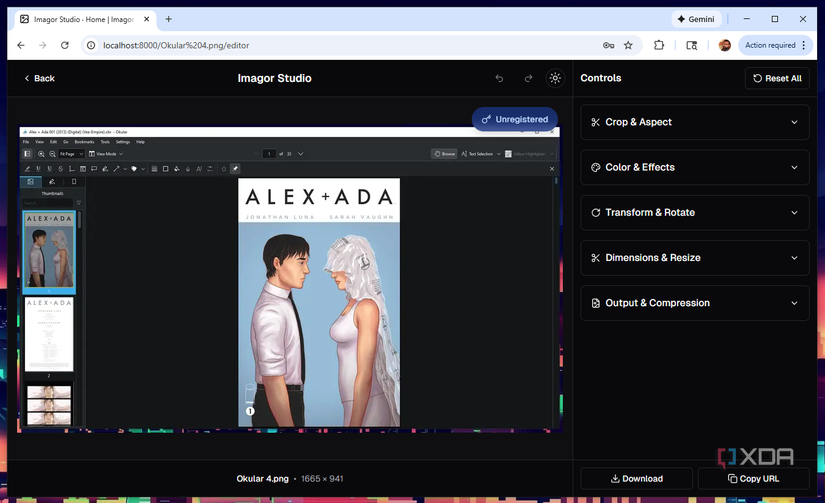Click the Imagor Studio title text
Viewport: 825px width, 503px height.
(x=275, y=78)
